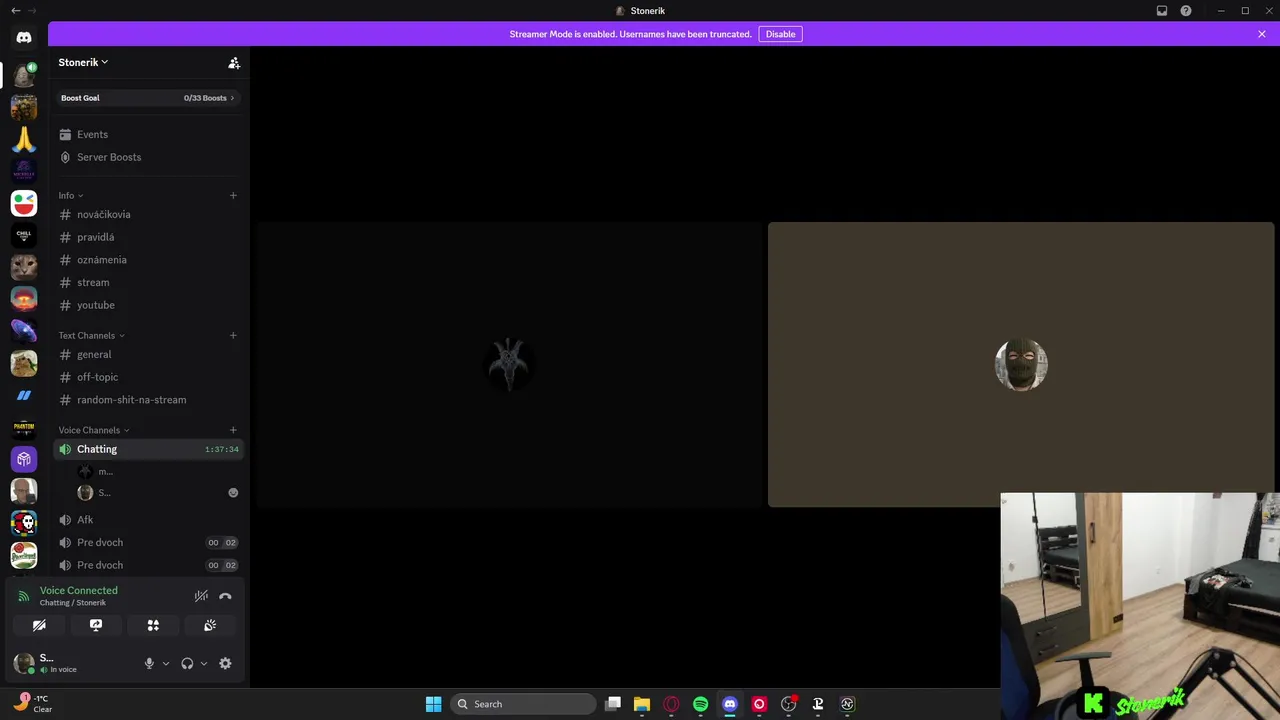This screenshot has height=720, width=1280.
Task: Click the Voice Connected signal strength icon
Action: [x=24, y=596]
